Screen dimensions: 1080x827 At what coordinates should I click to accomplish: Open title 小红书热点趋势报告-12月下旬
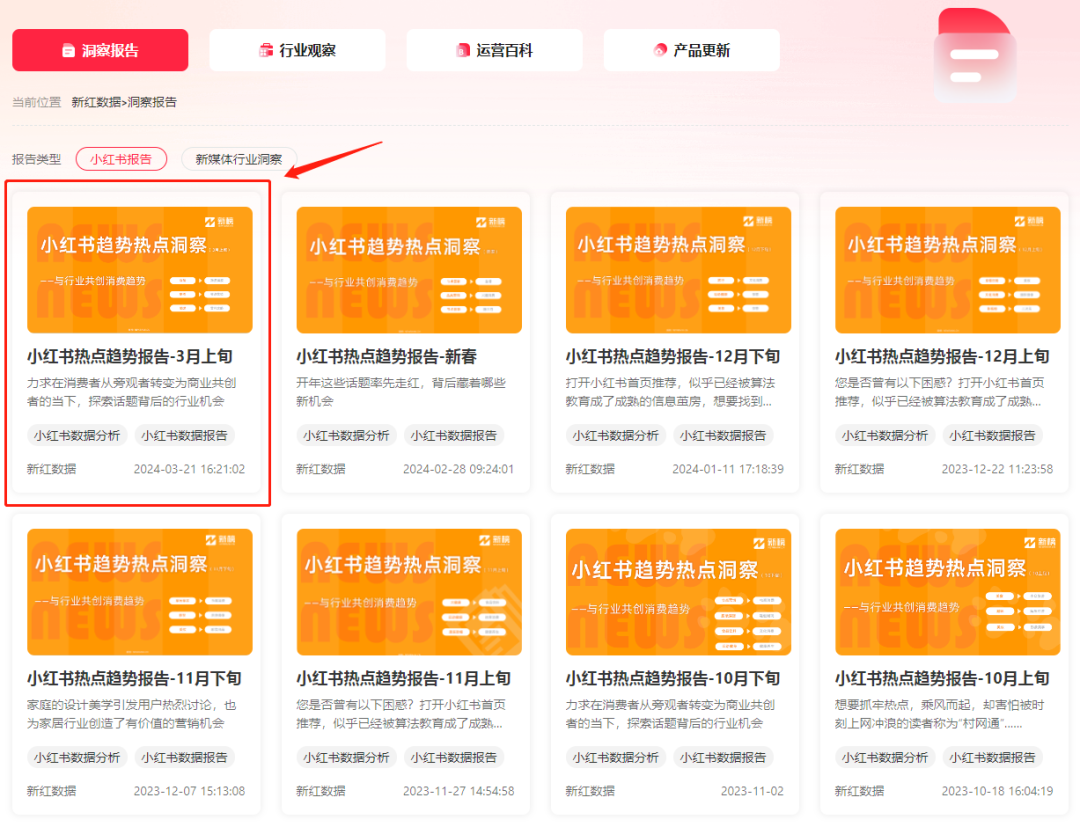pyautogui.click(x=673, y=357)
